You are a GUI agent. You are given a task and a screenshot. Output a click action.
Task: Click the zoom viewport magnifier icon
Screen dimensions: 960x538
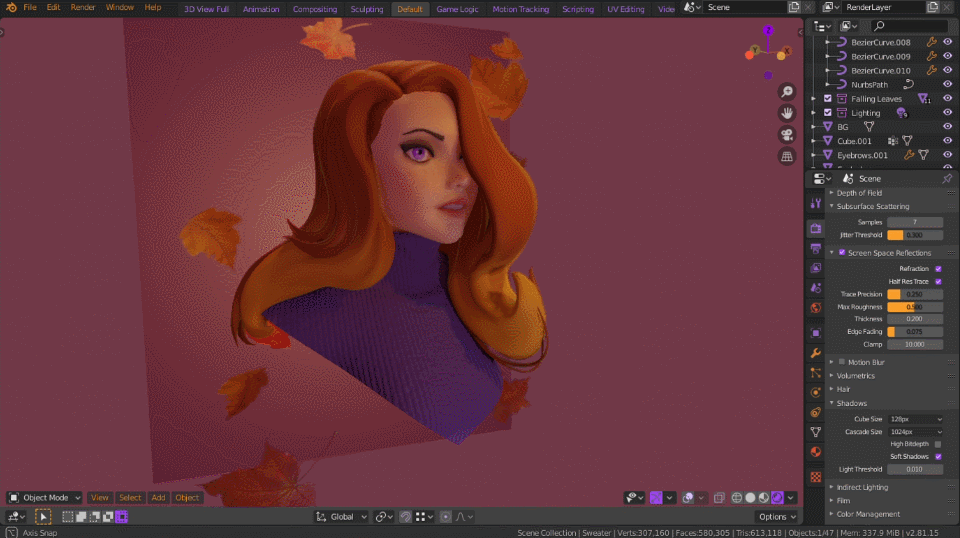pyautogui.click(x=787, y=92)
